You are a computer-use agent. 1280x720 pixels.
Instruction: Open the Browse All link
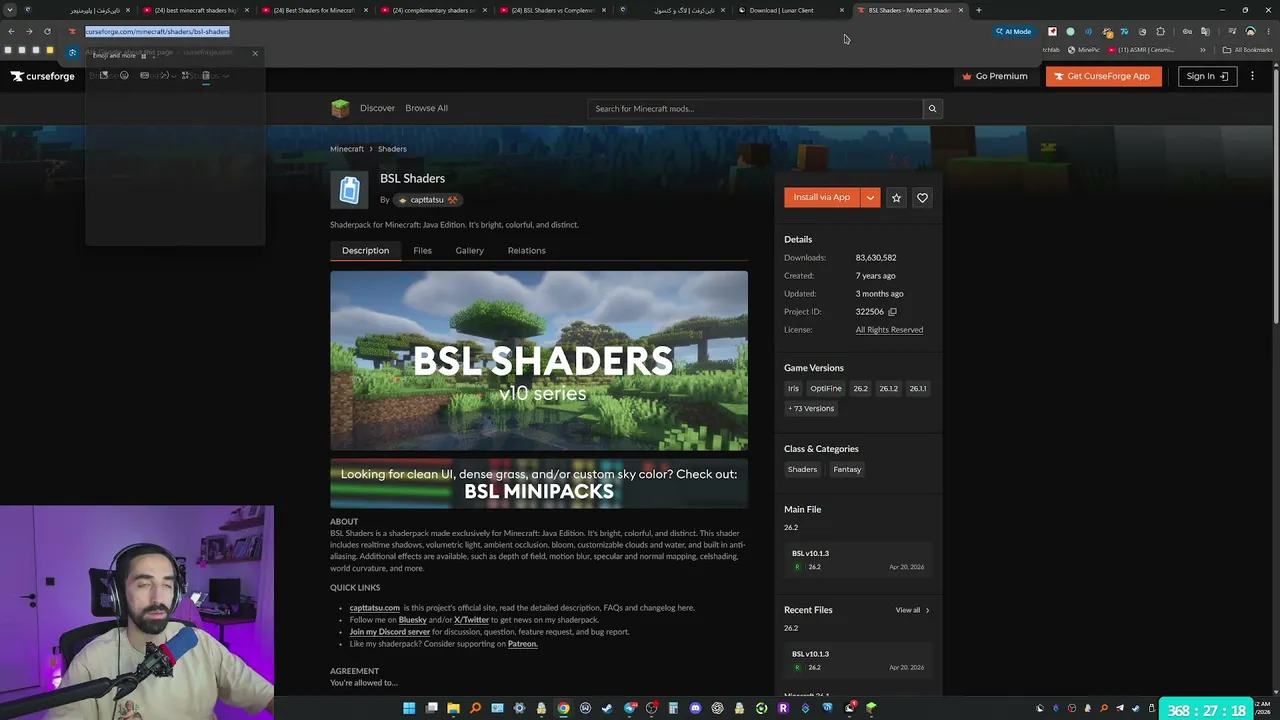[426, 108]
